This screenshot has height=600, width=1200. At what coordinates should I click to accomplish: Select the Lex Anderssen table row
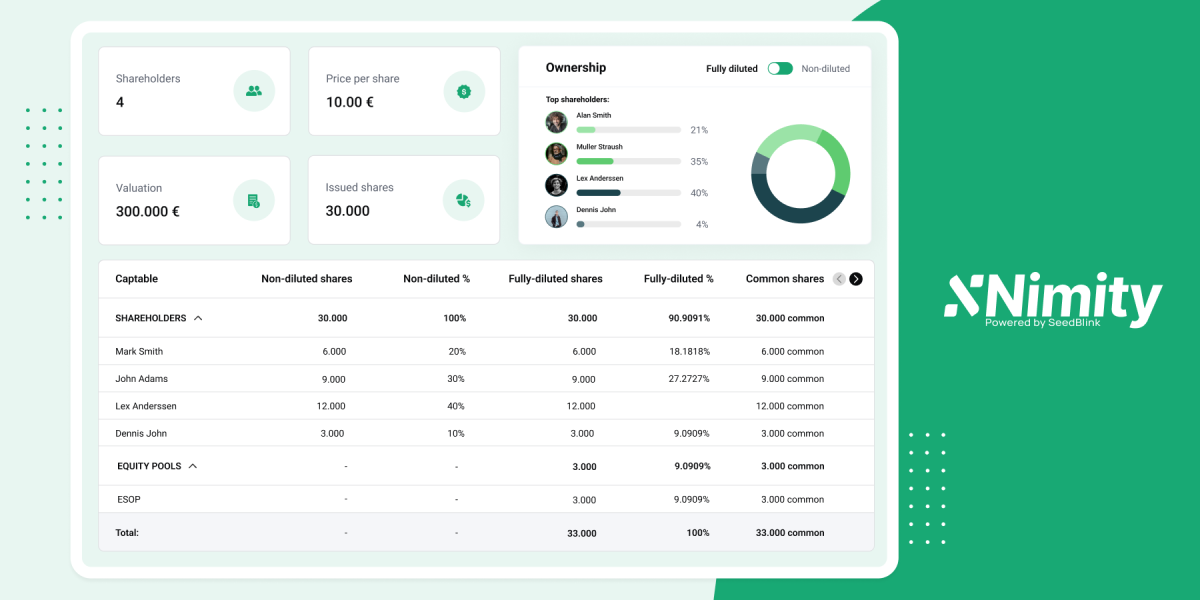pyautogui.click(x=486, y=406)
